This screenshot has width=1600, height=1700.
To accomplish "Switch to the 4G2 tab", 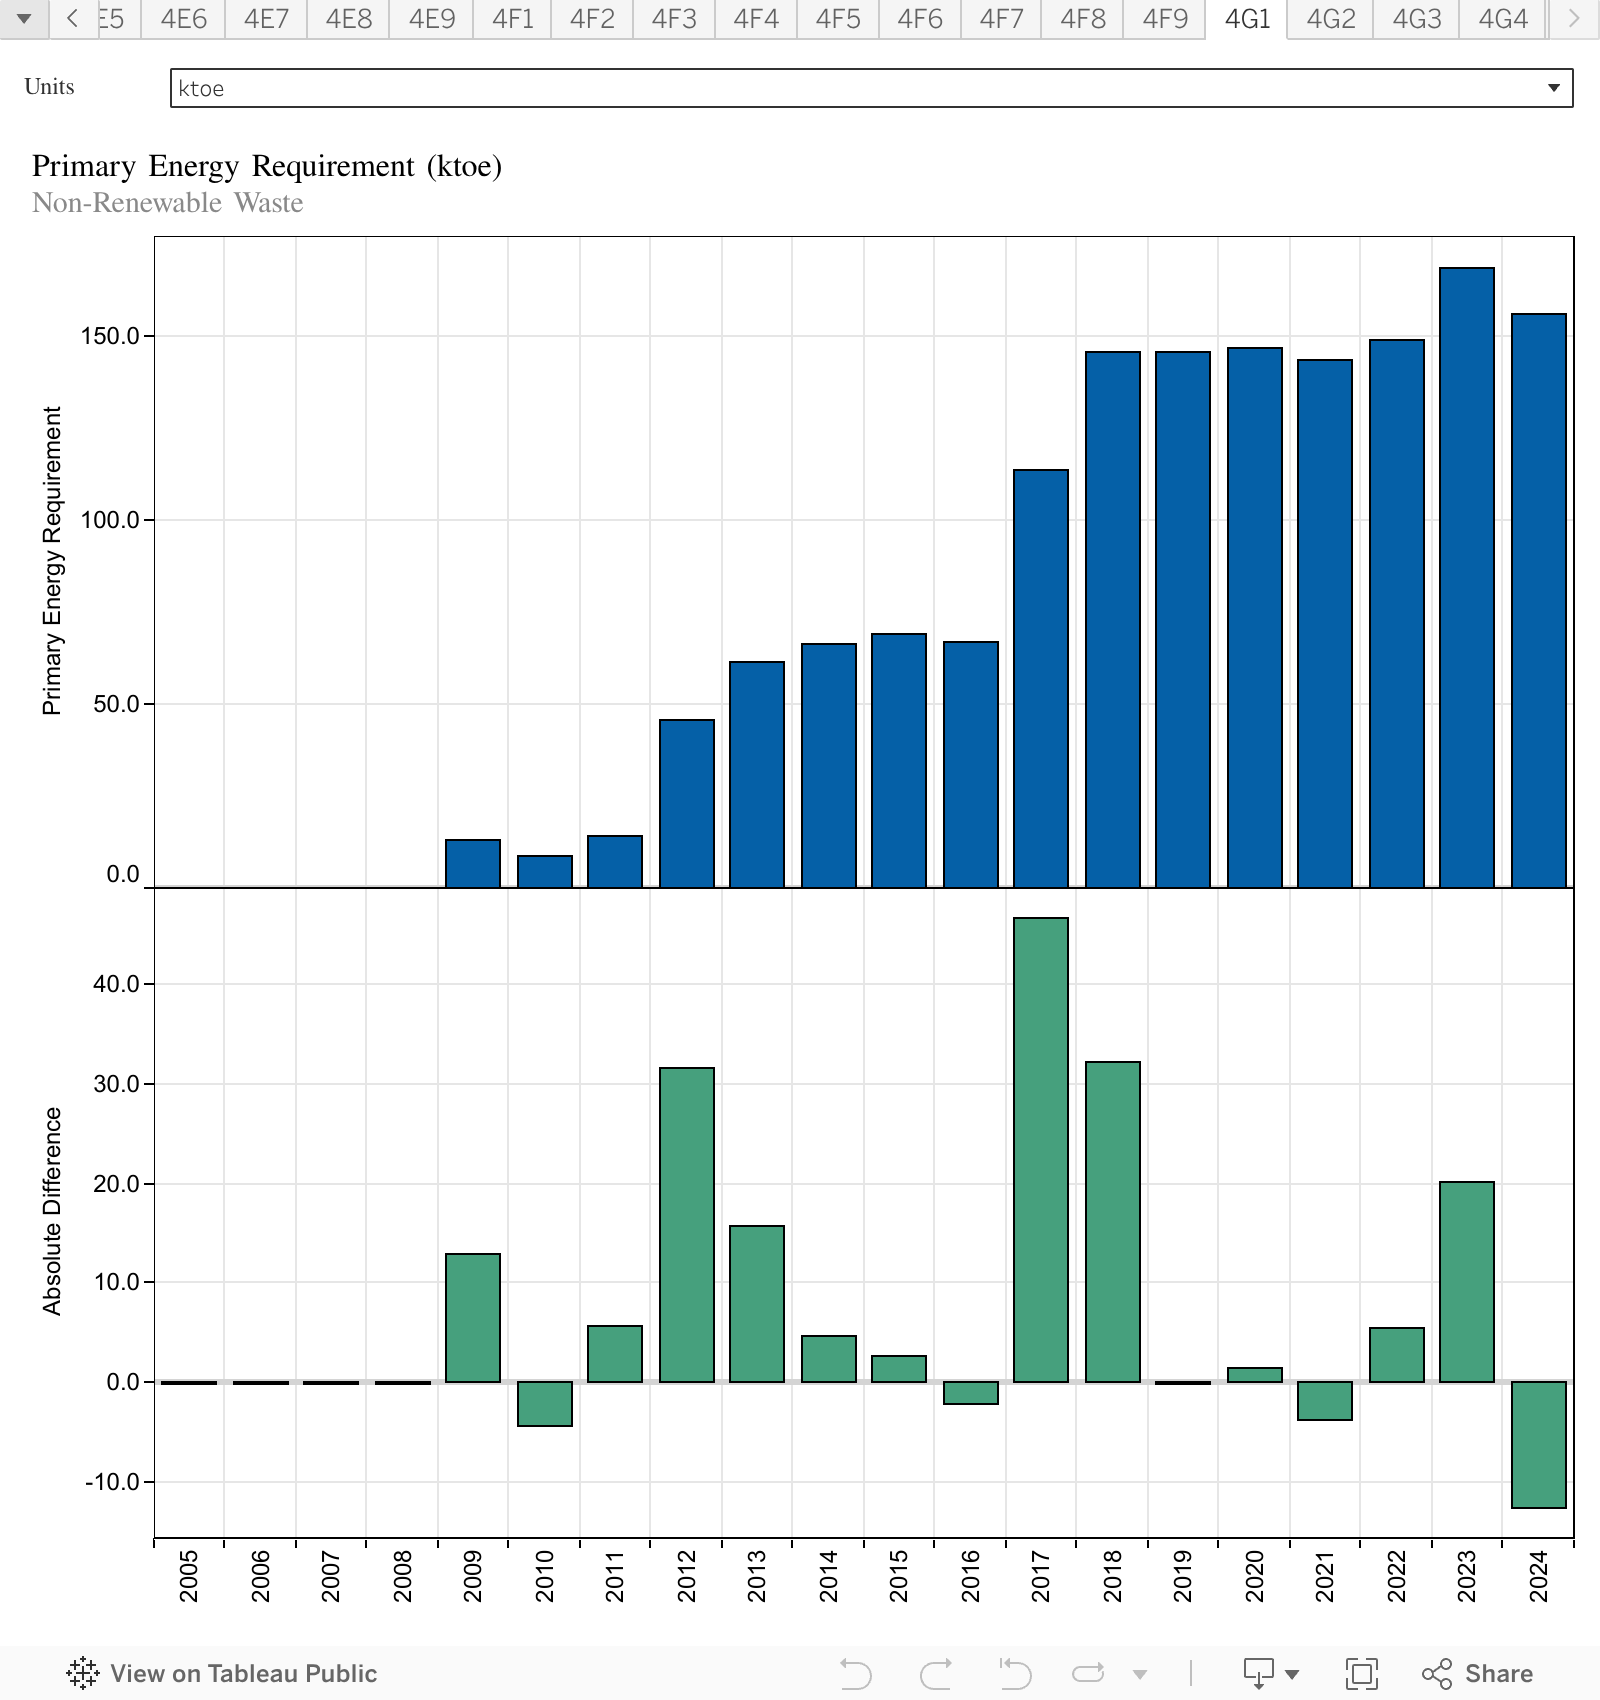I will pos(1330,19).
